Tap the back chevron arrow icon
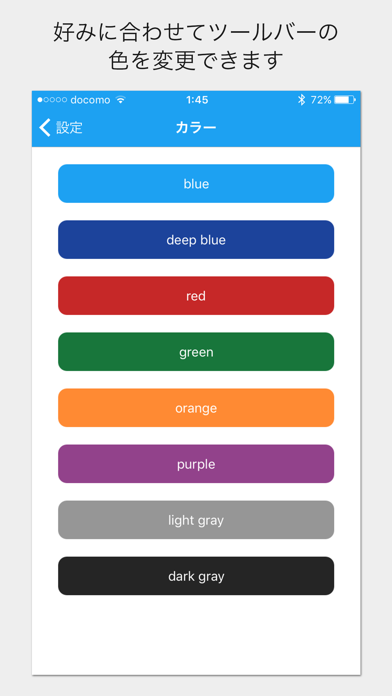 coord(45,127)
